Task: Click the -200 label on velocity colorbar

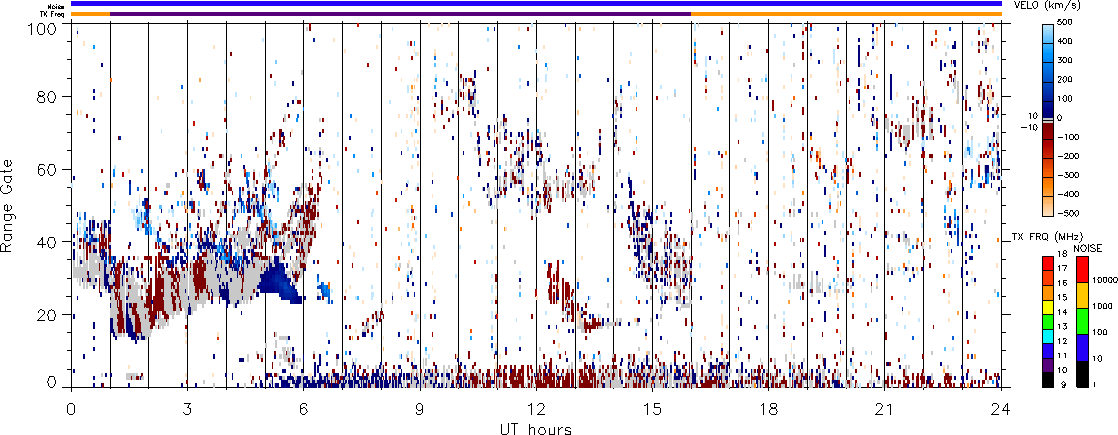Action: (1071, 155)
